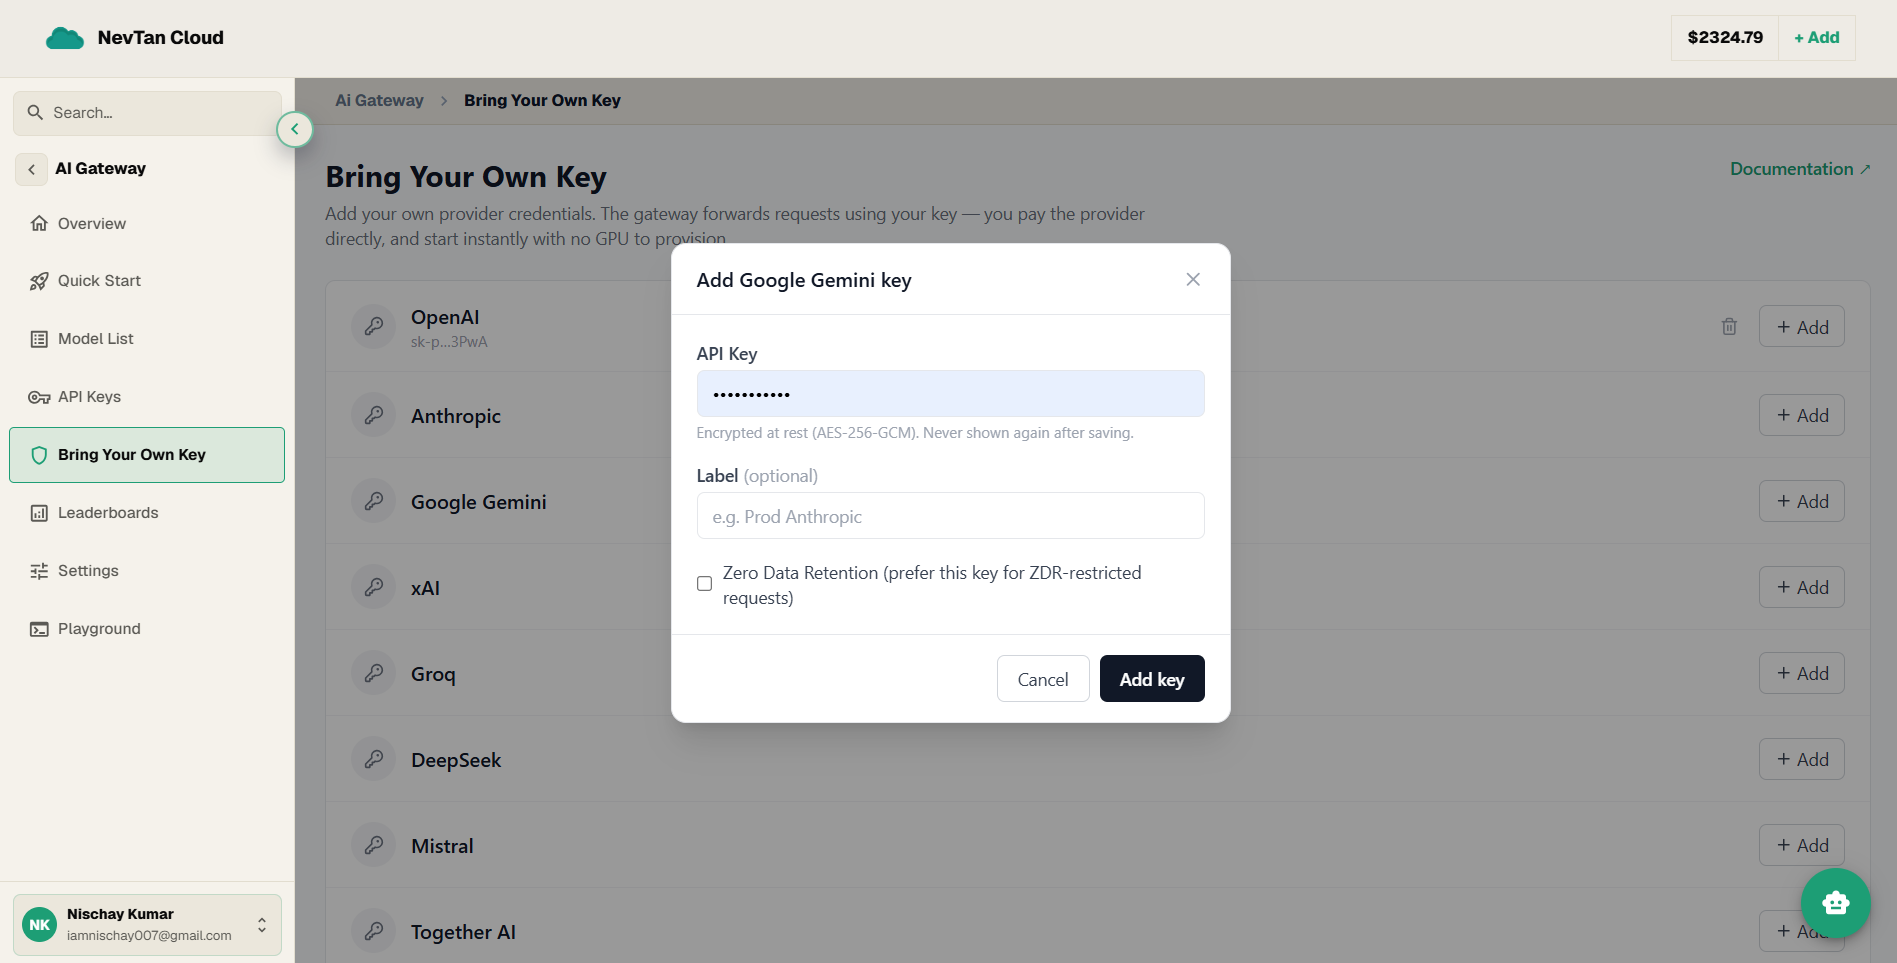1897x963 pixels.
Task: Cancel the add key dialog
Action: 1043,679
